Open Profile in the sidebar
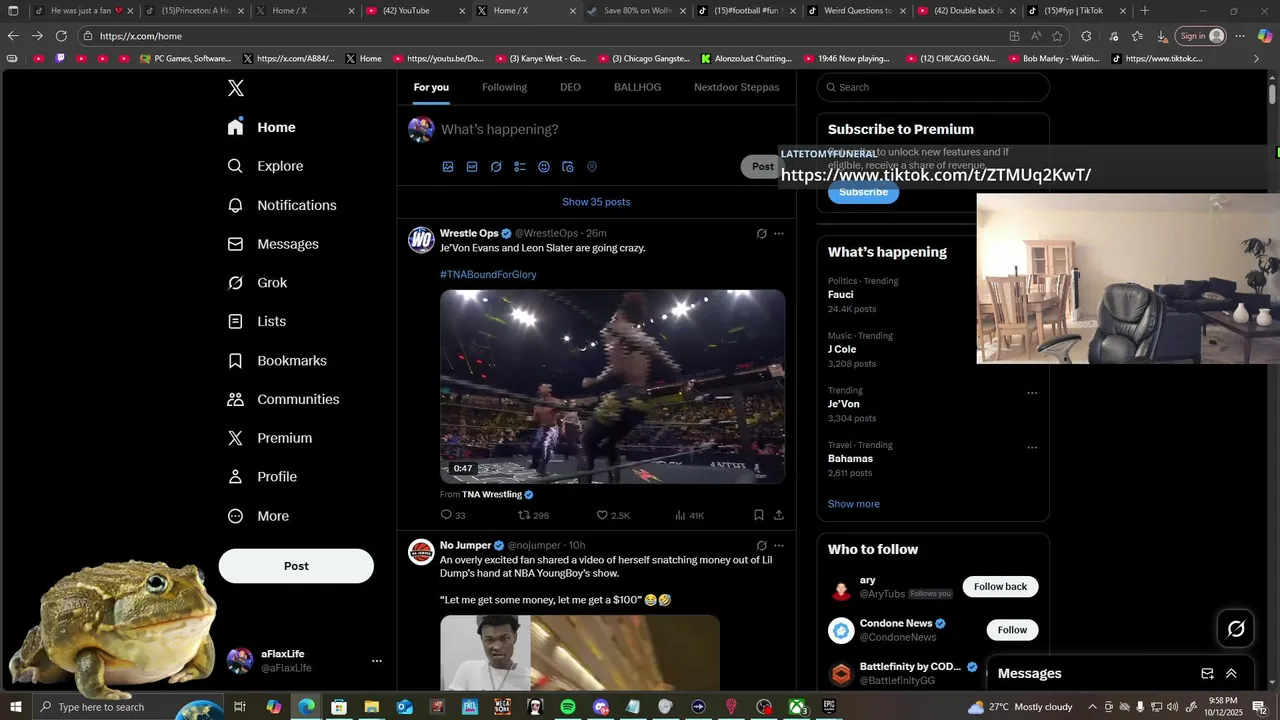 262,477
